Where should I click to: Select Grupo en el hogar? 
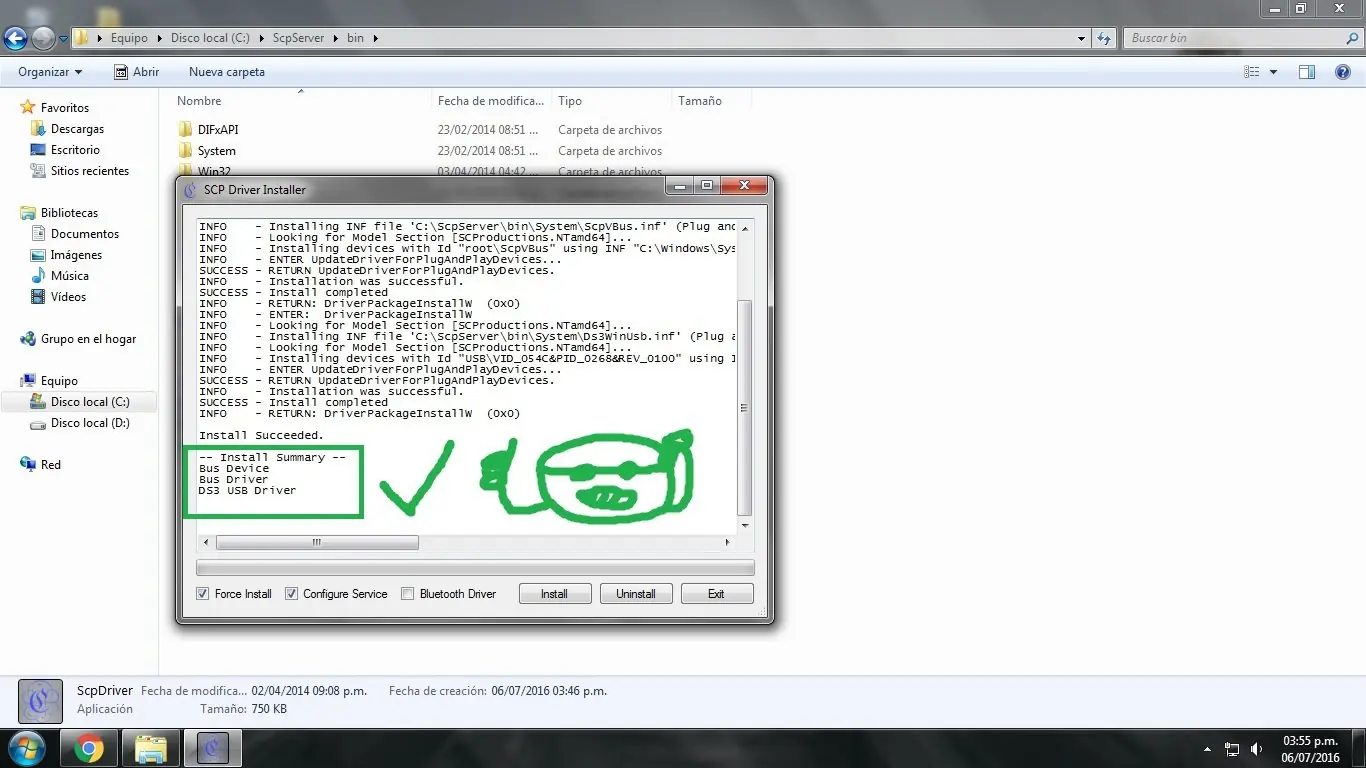(88, 339)
